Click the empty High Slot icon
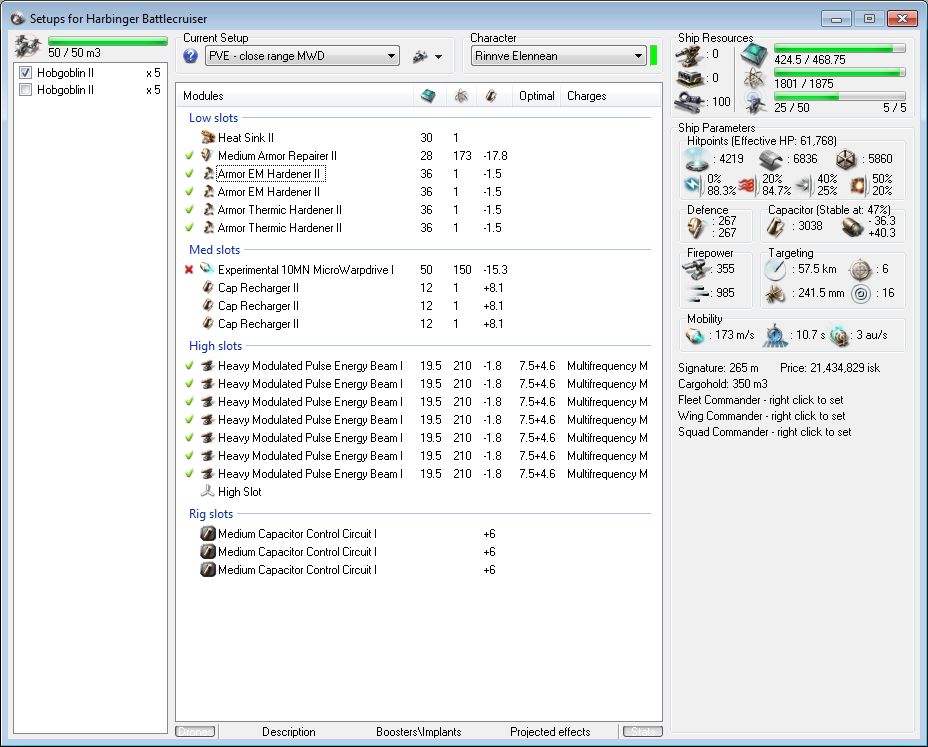This screenshot has width=928, height=747. [207, 491]
